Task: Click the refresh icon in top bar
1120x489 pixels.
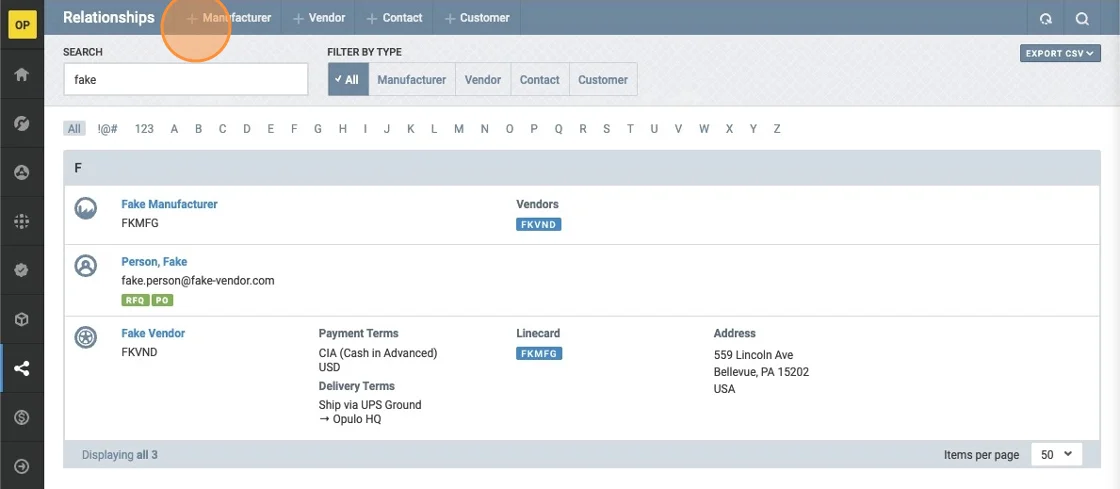Action: tap(1046, 18)
